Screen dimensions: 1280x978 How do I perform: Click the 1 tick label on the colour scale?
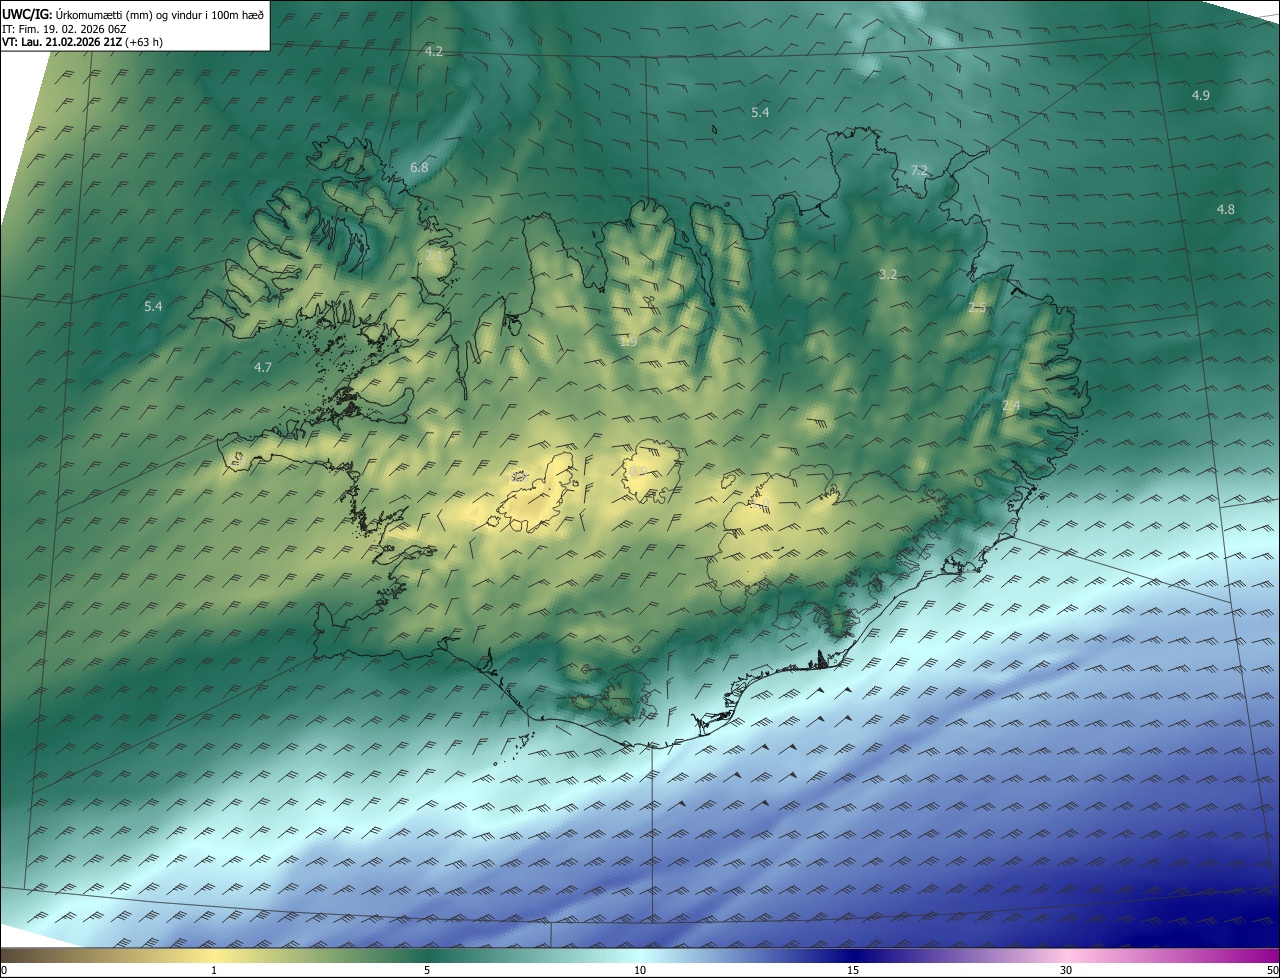click(214, 970)
